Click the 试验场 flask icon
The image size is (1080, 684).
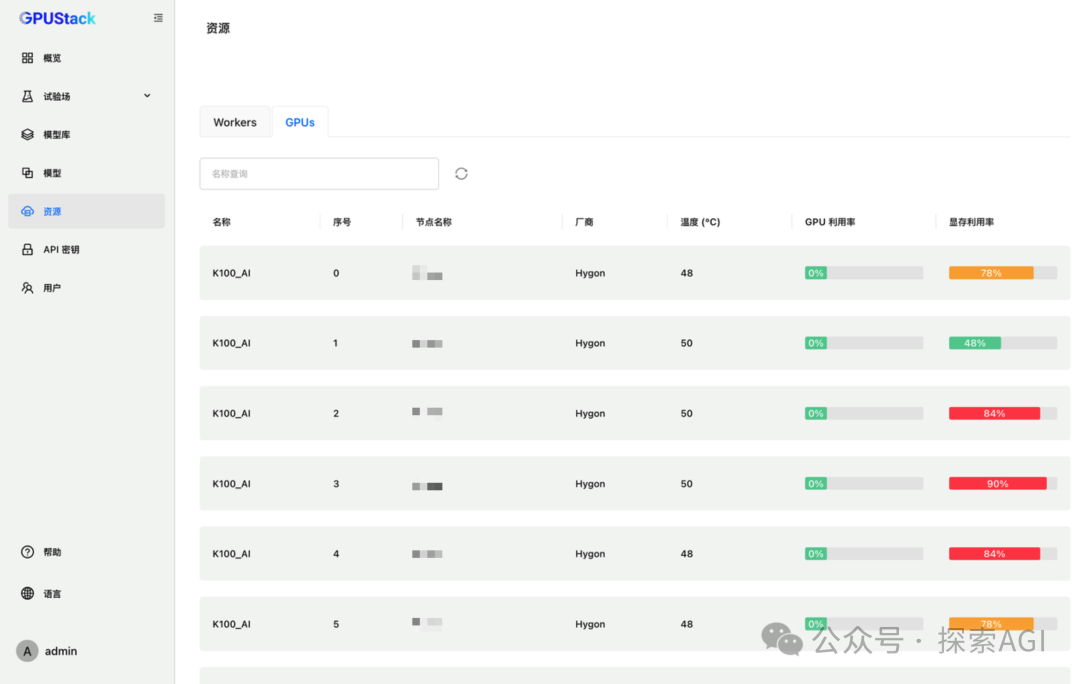[27, 96]
